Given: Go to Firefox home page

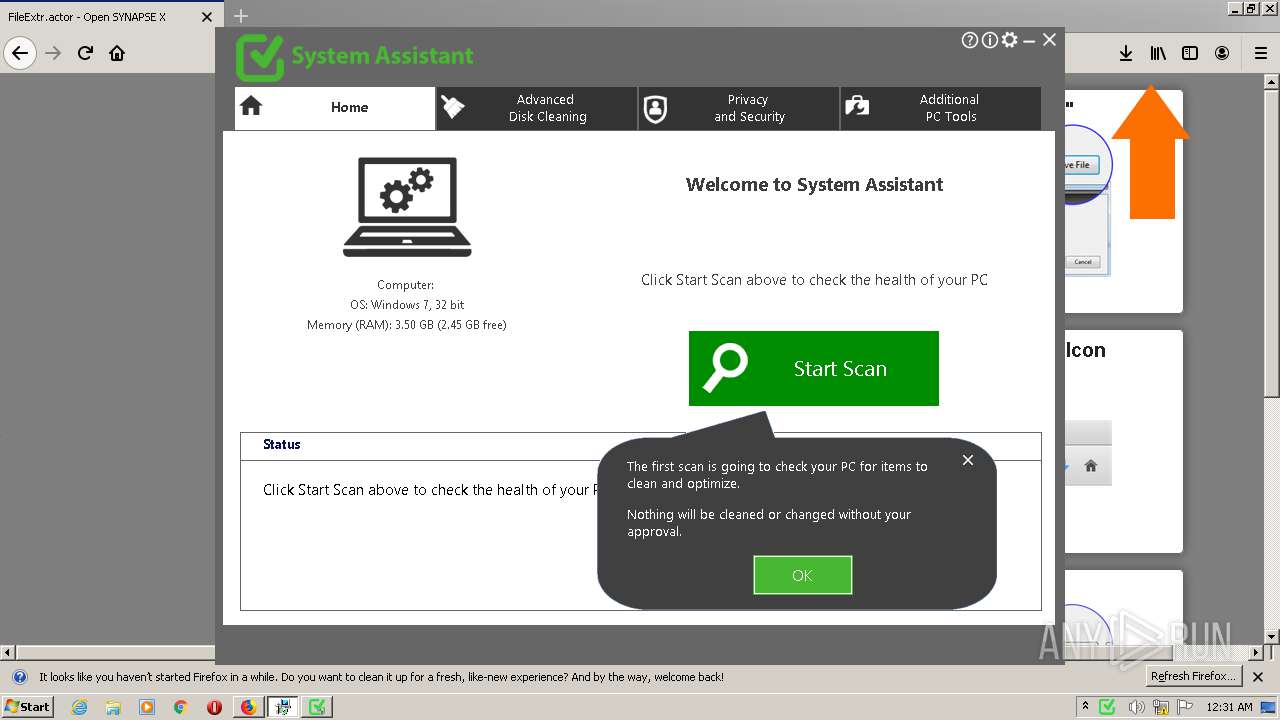Looking at the screenshot, I should point(117,53).
